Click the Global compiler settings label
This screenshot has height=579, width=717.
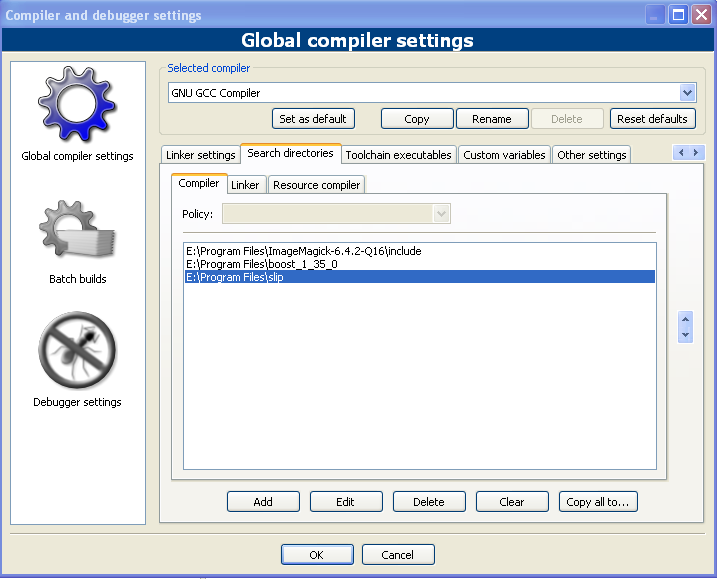coord(77,156)
